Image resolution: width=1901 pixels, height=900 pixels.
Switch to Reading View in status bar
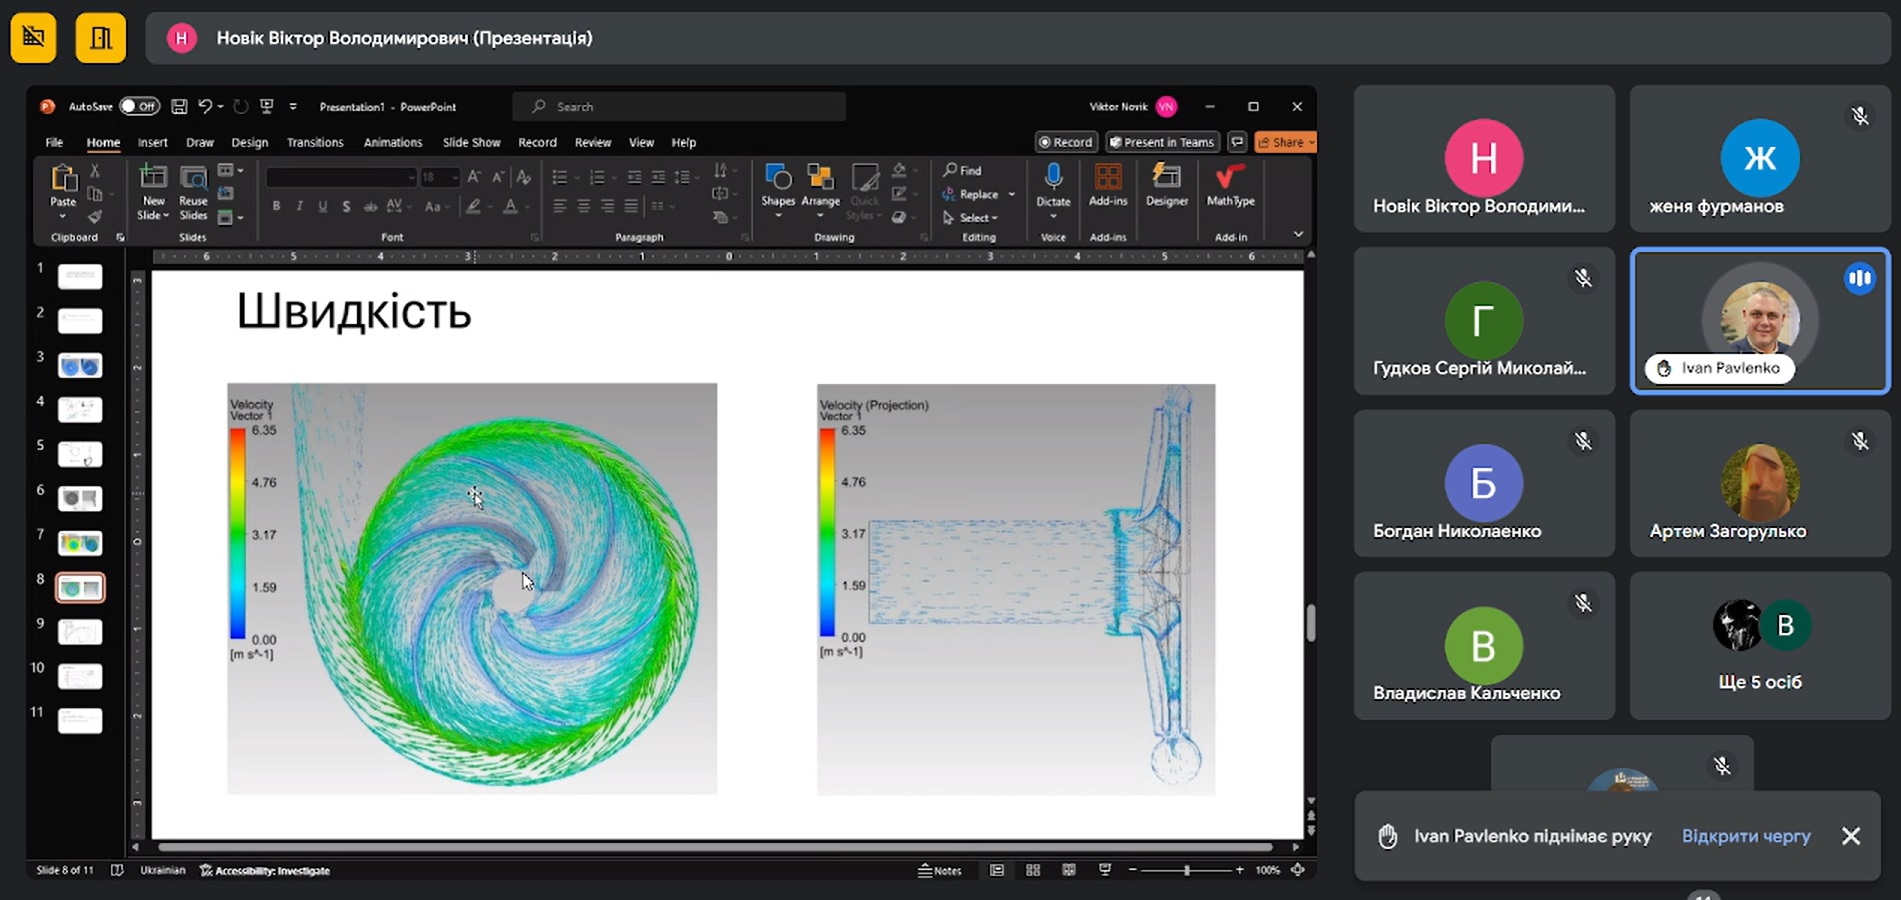[x=1069, y=870]
